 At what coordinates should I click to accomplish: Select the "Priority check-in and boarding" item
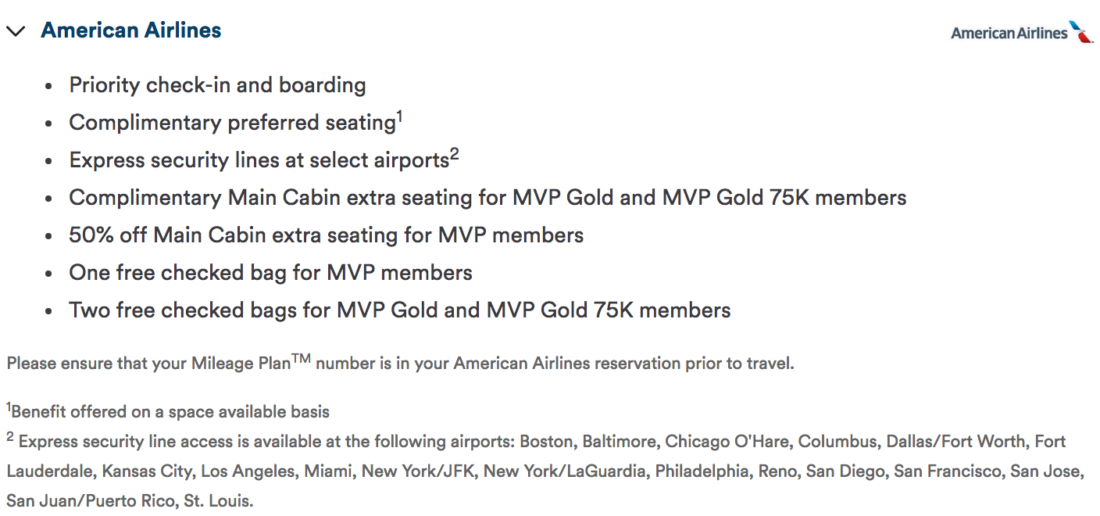coord(217,85)
